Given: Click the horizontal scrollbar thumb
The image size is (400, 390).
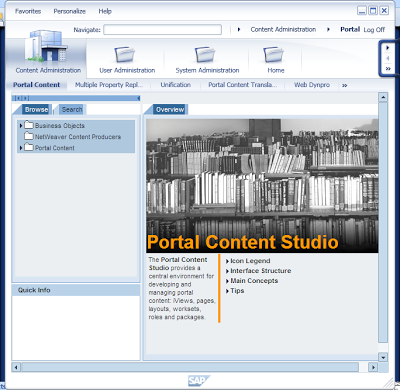Looking at the screenshot, I should [190, 367].
